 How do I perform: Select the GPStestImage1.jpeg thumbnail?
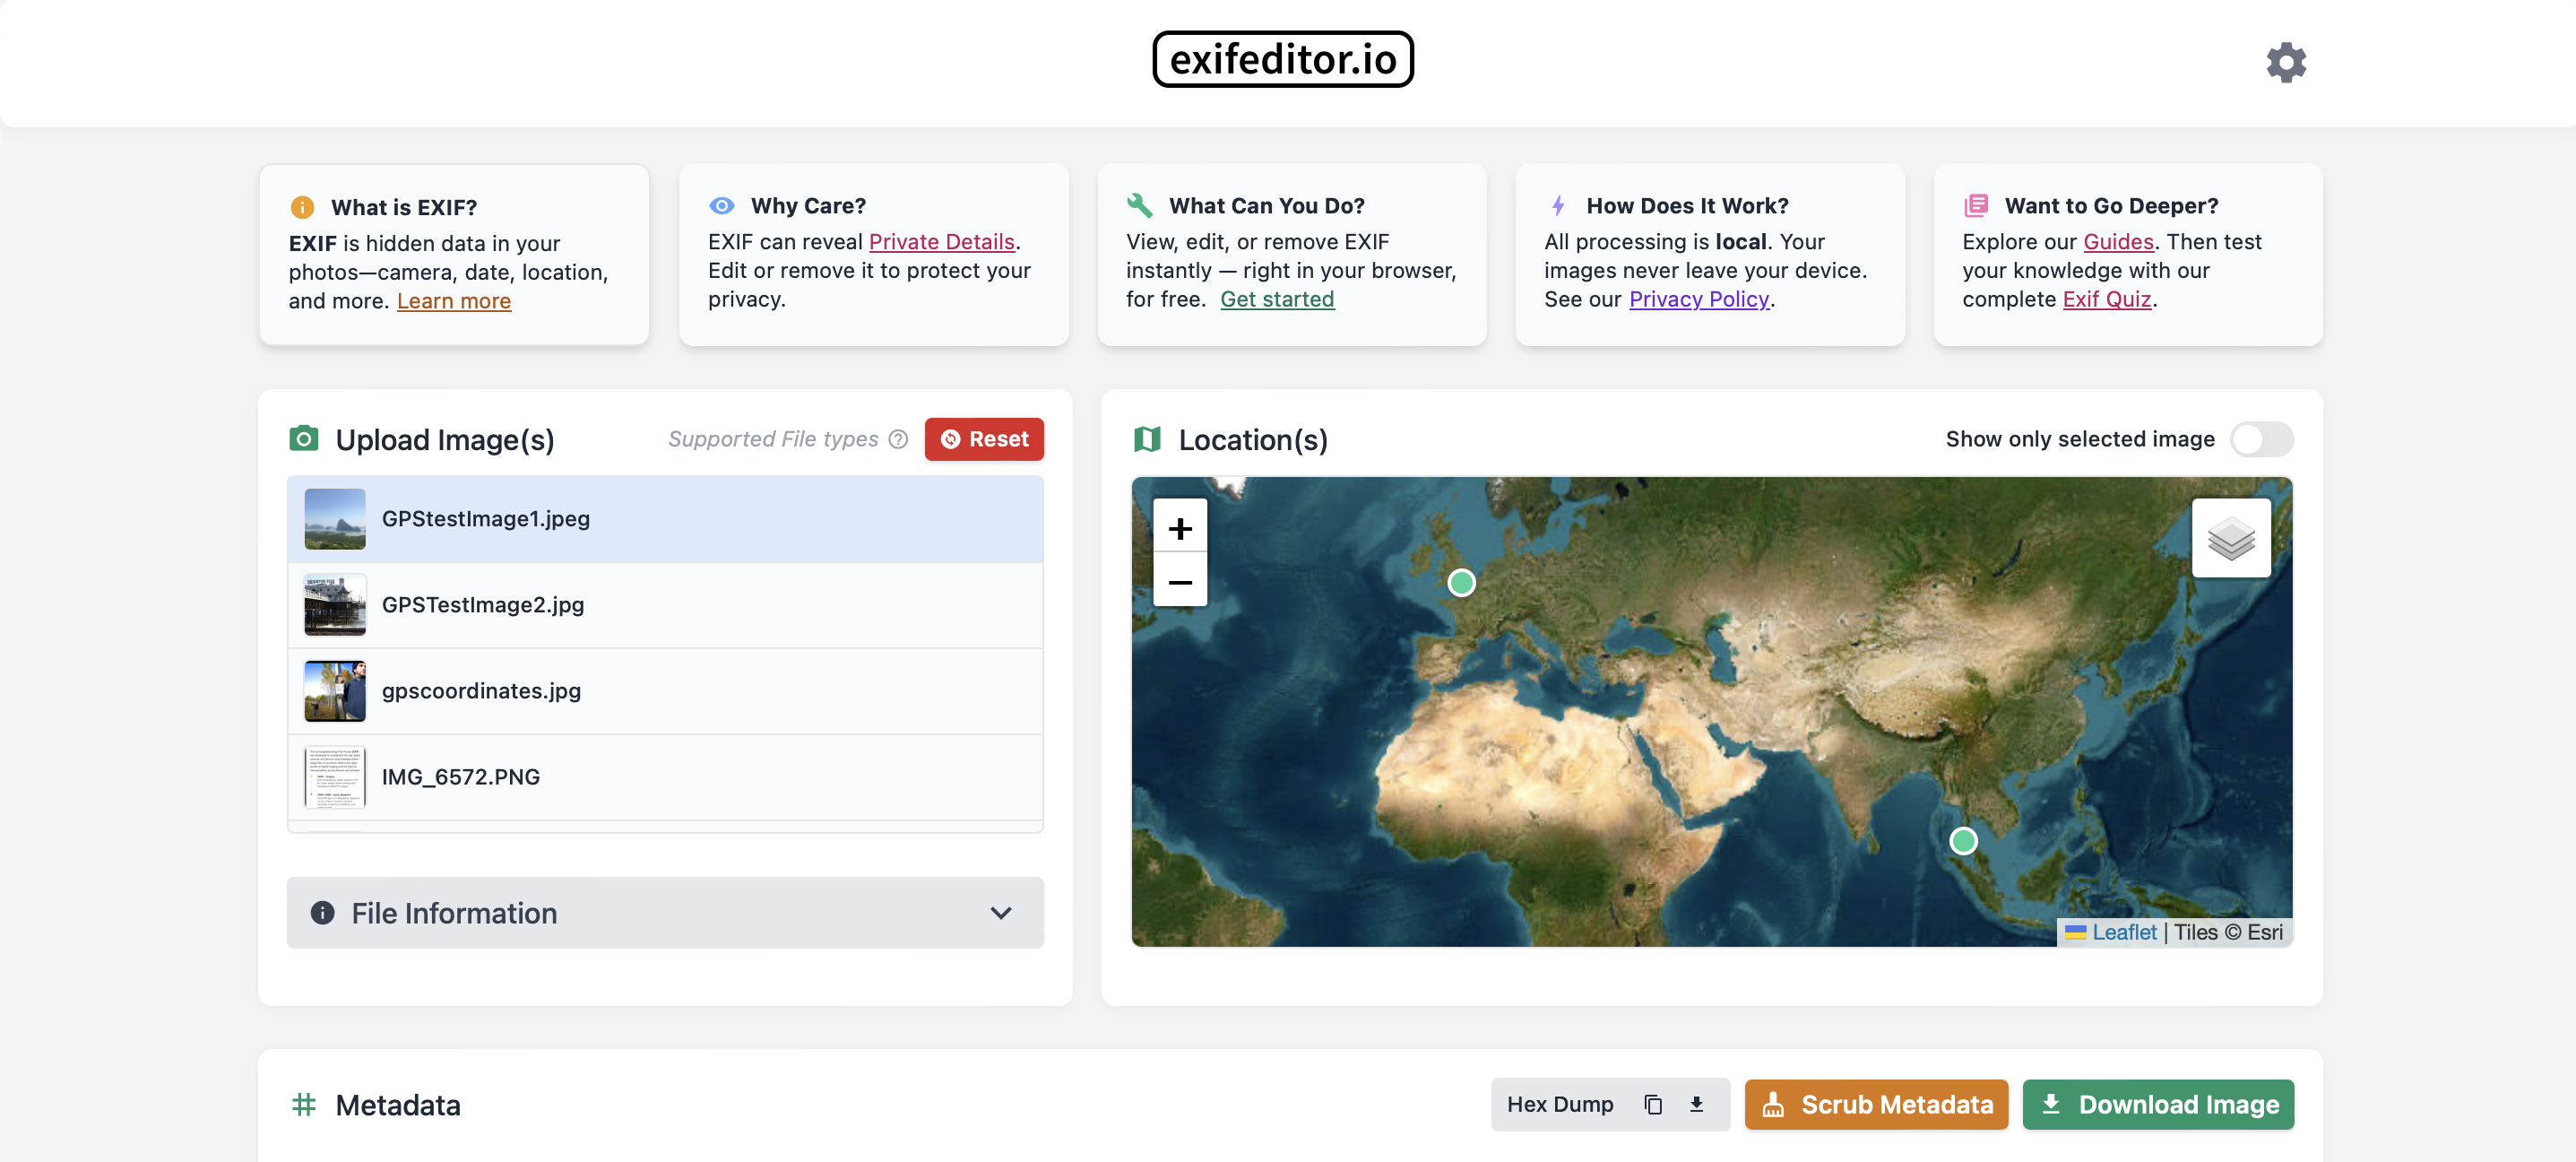pos(334,519)
